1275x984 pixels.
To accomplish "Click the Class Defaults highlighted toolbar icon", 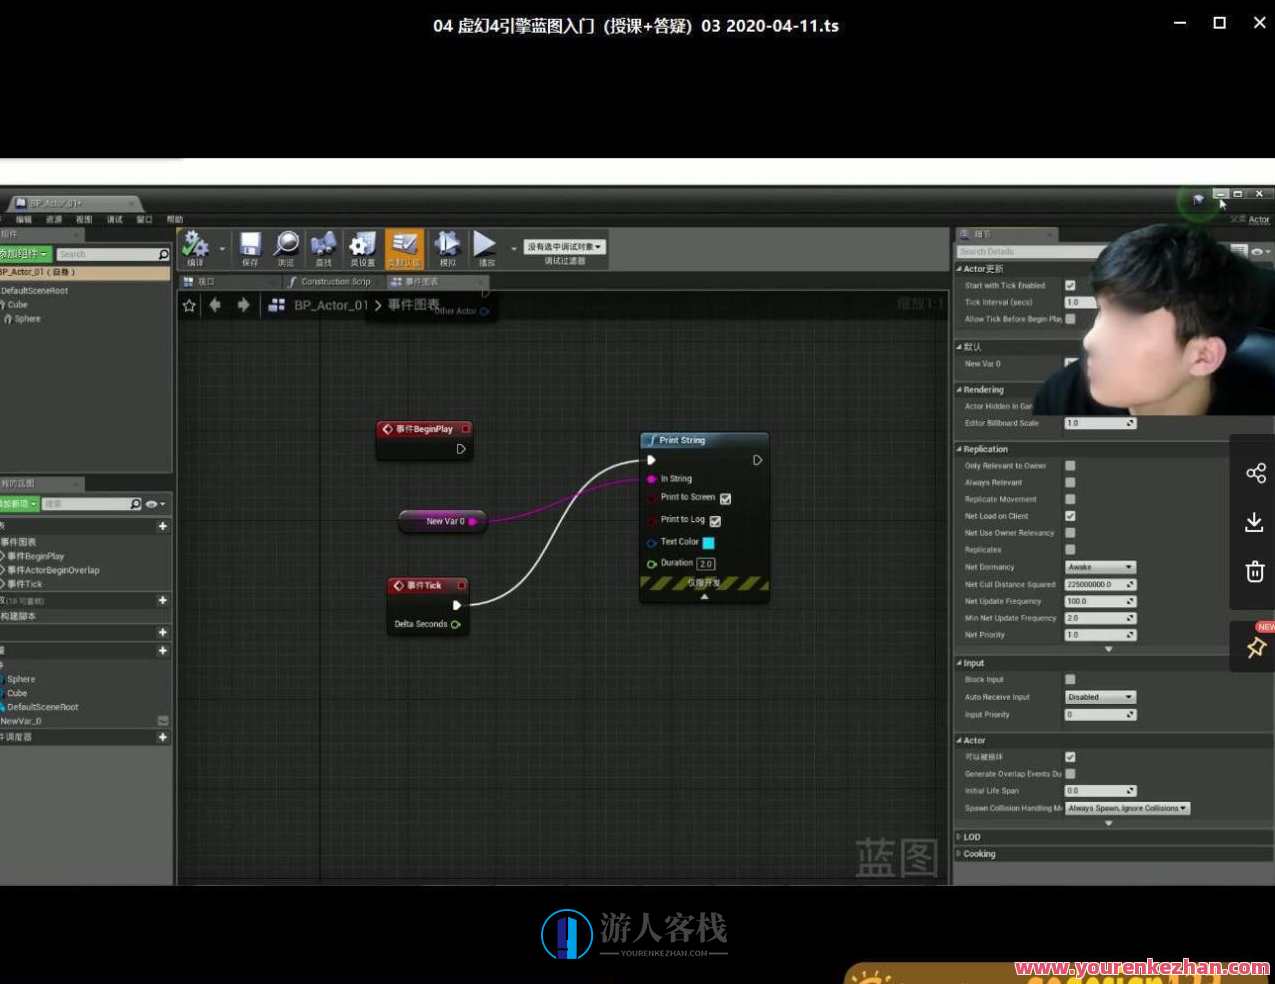I will (404, 247).
